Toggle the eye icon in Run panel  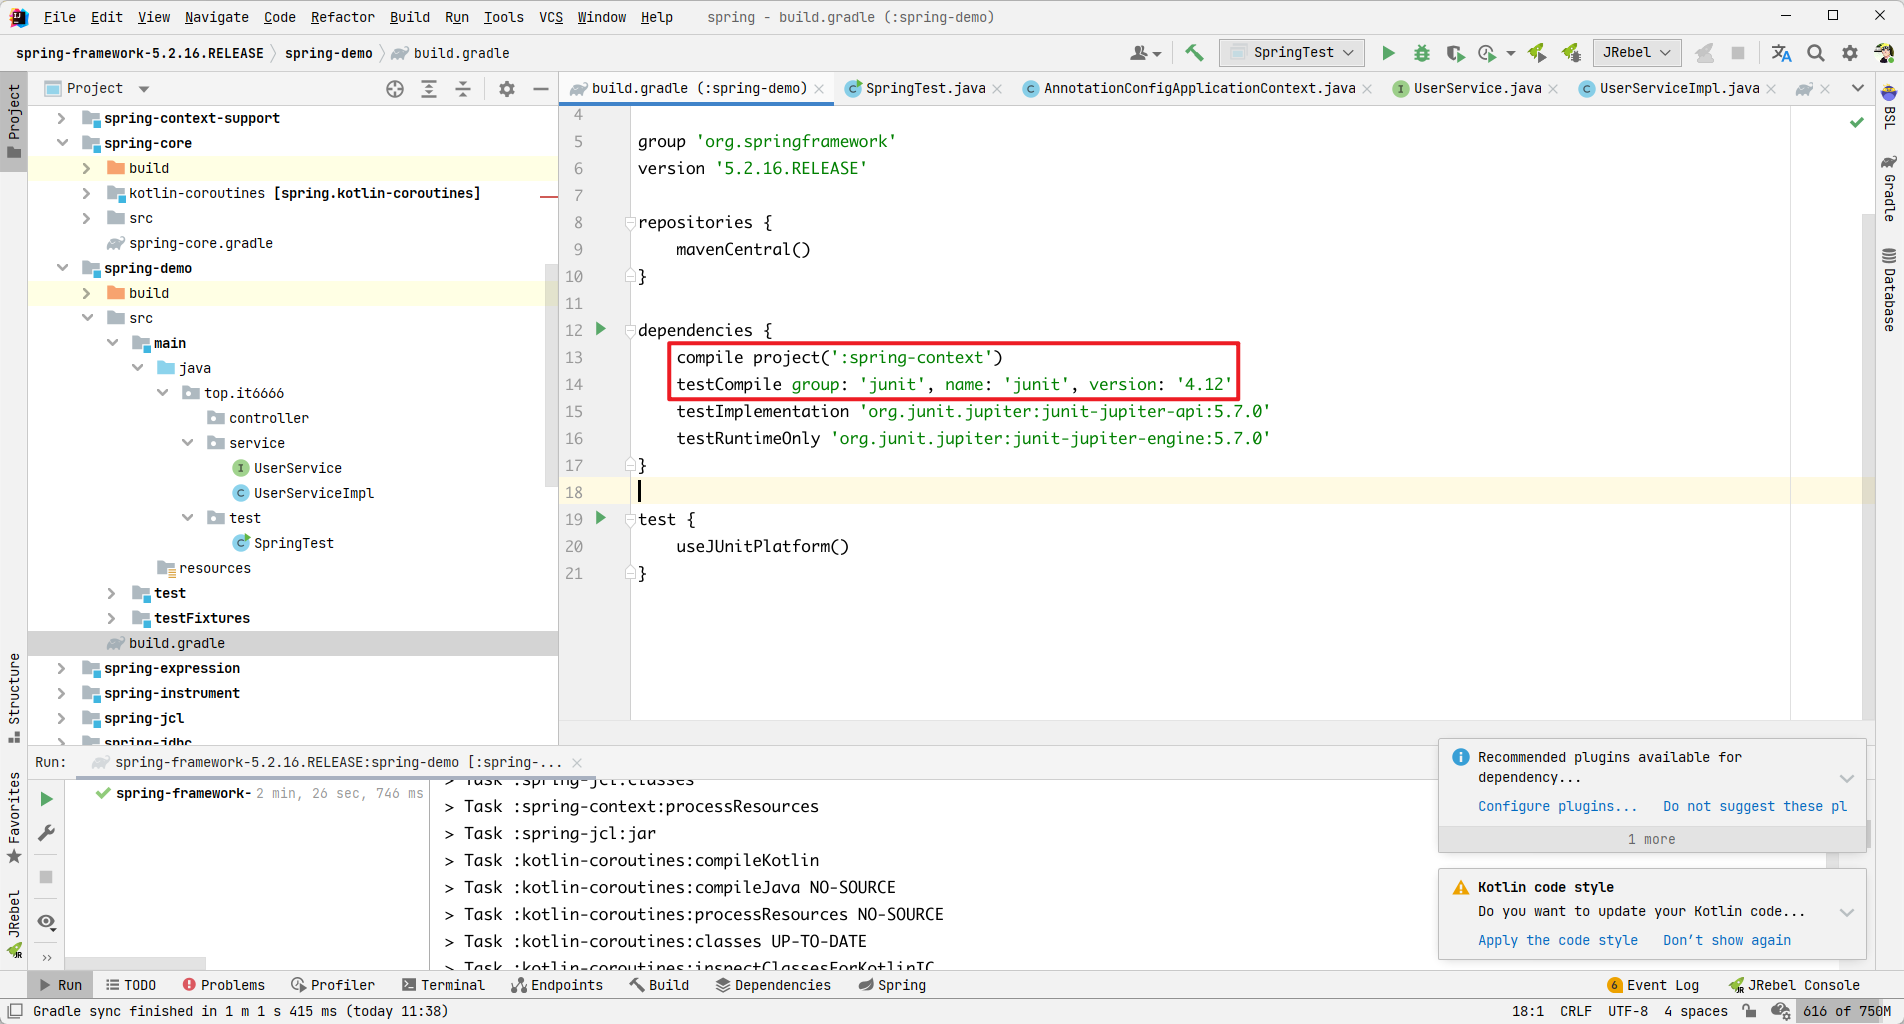coord(46,922)
